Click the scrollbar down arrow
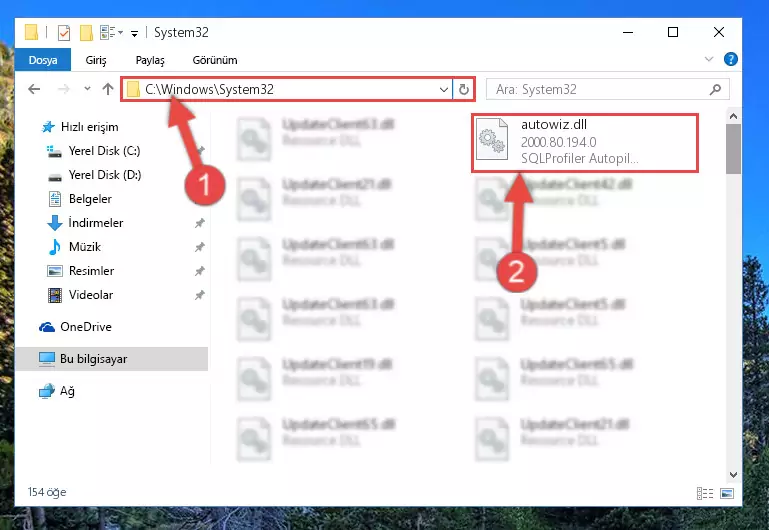Viewport: 769px width, 530px height. click(x=733, y=475)
